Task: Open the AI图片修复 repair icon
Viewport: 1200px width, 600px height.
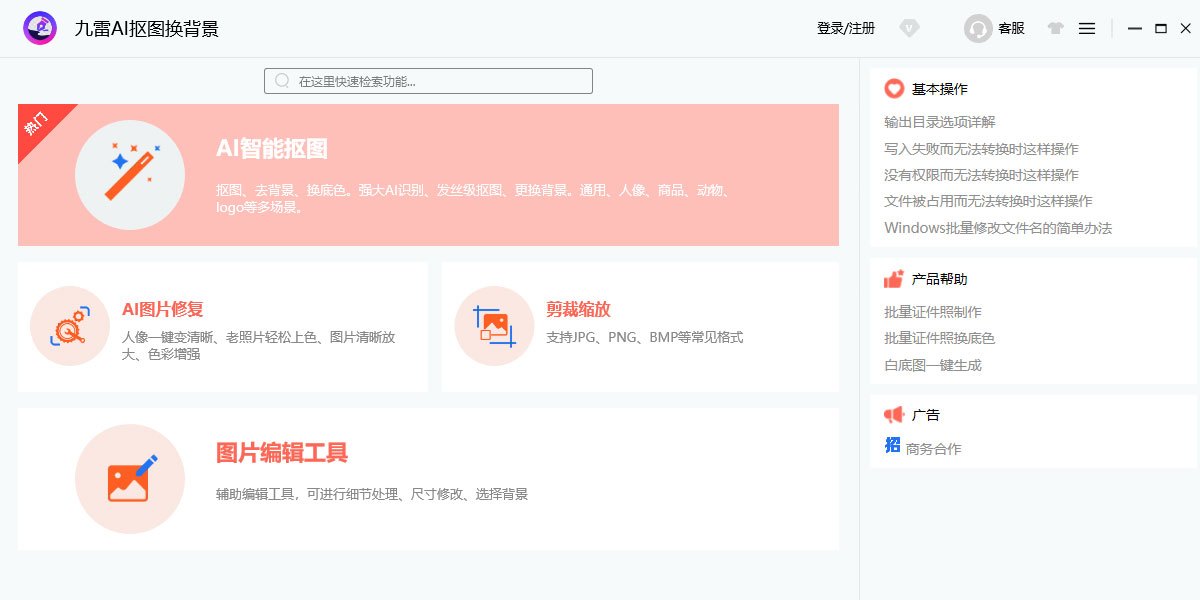Action: 70,326
